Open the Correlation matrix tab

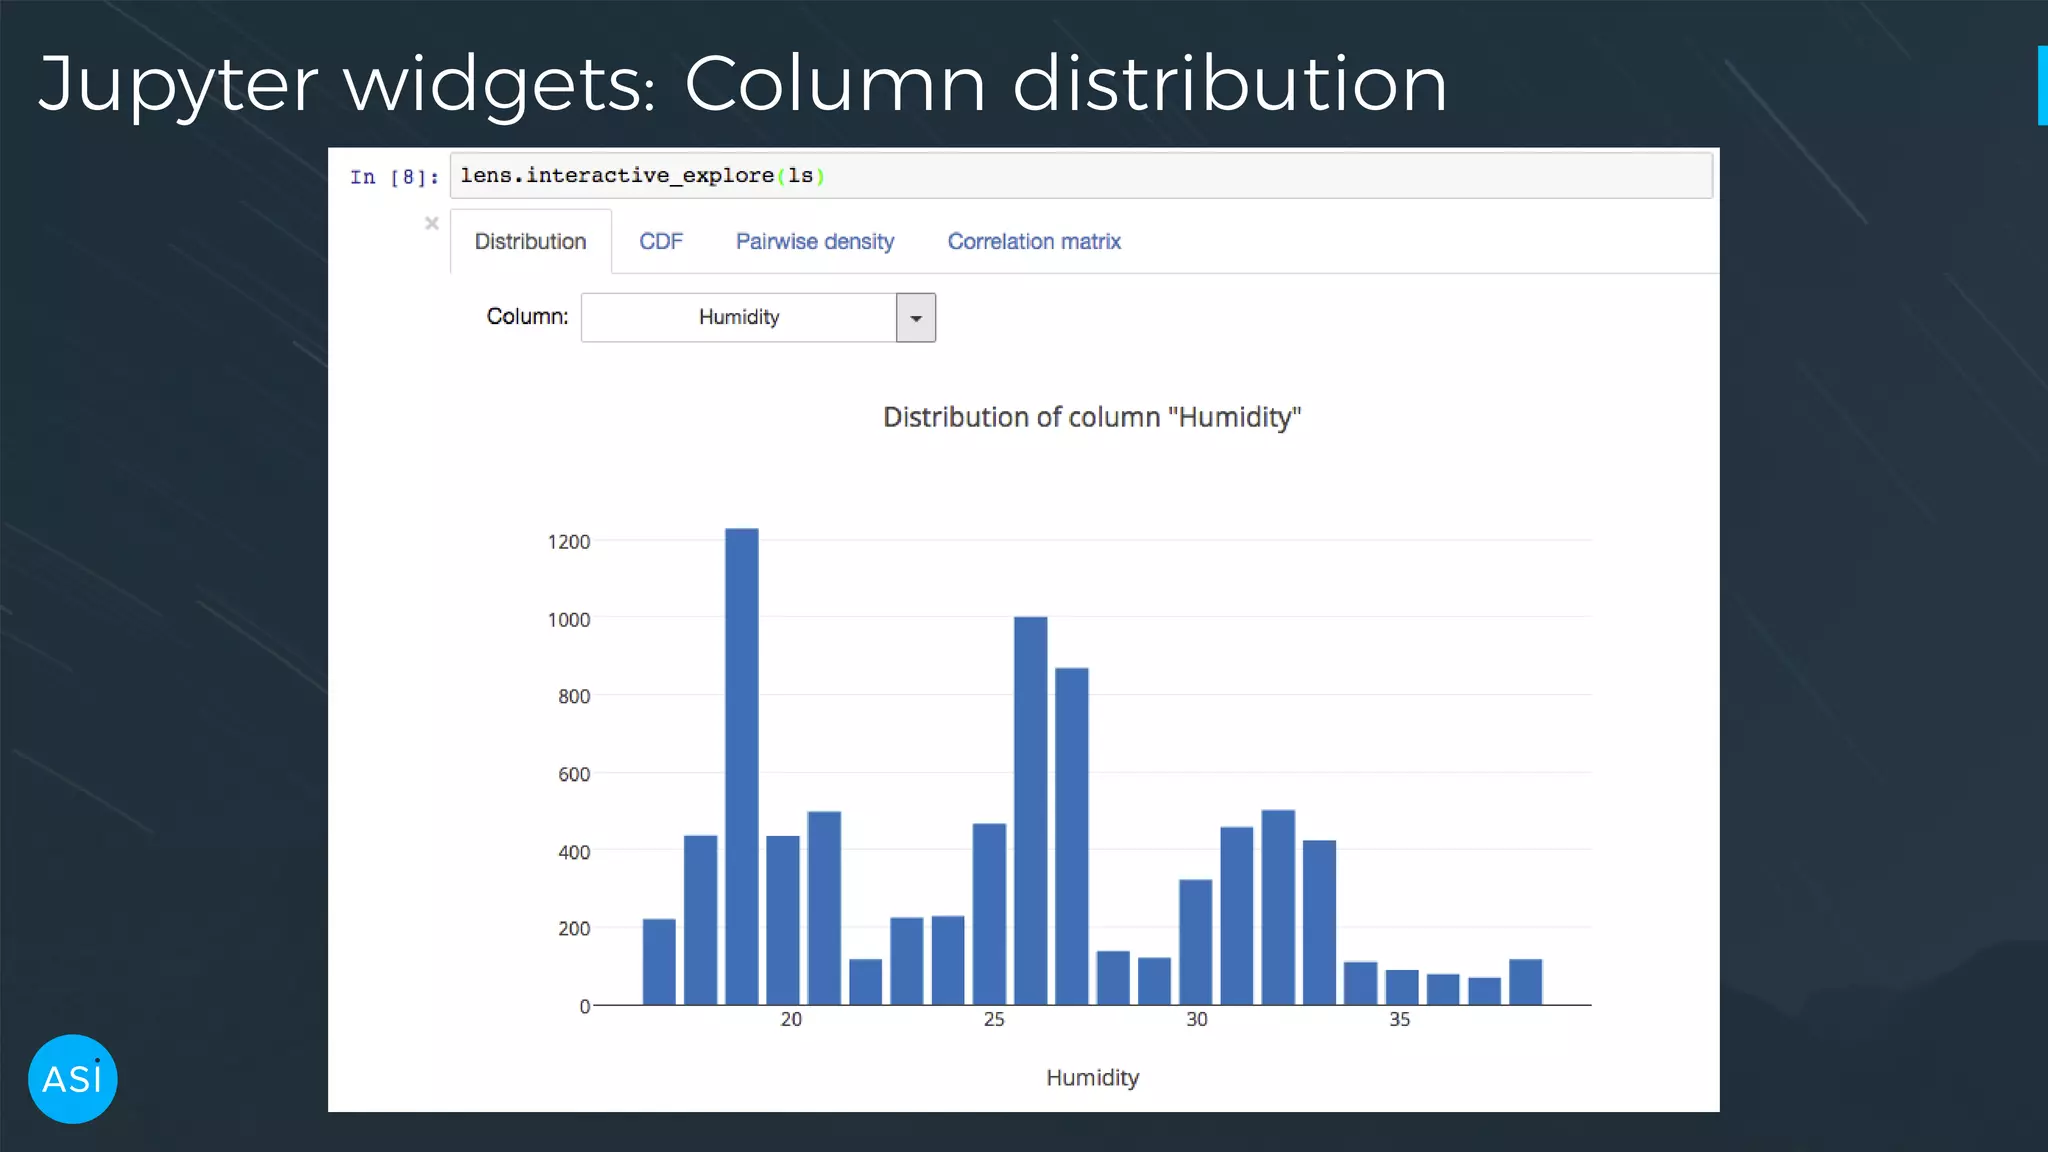click(1034, 241)
